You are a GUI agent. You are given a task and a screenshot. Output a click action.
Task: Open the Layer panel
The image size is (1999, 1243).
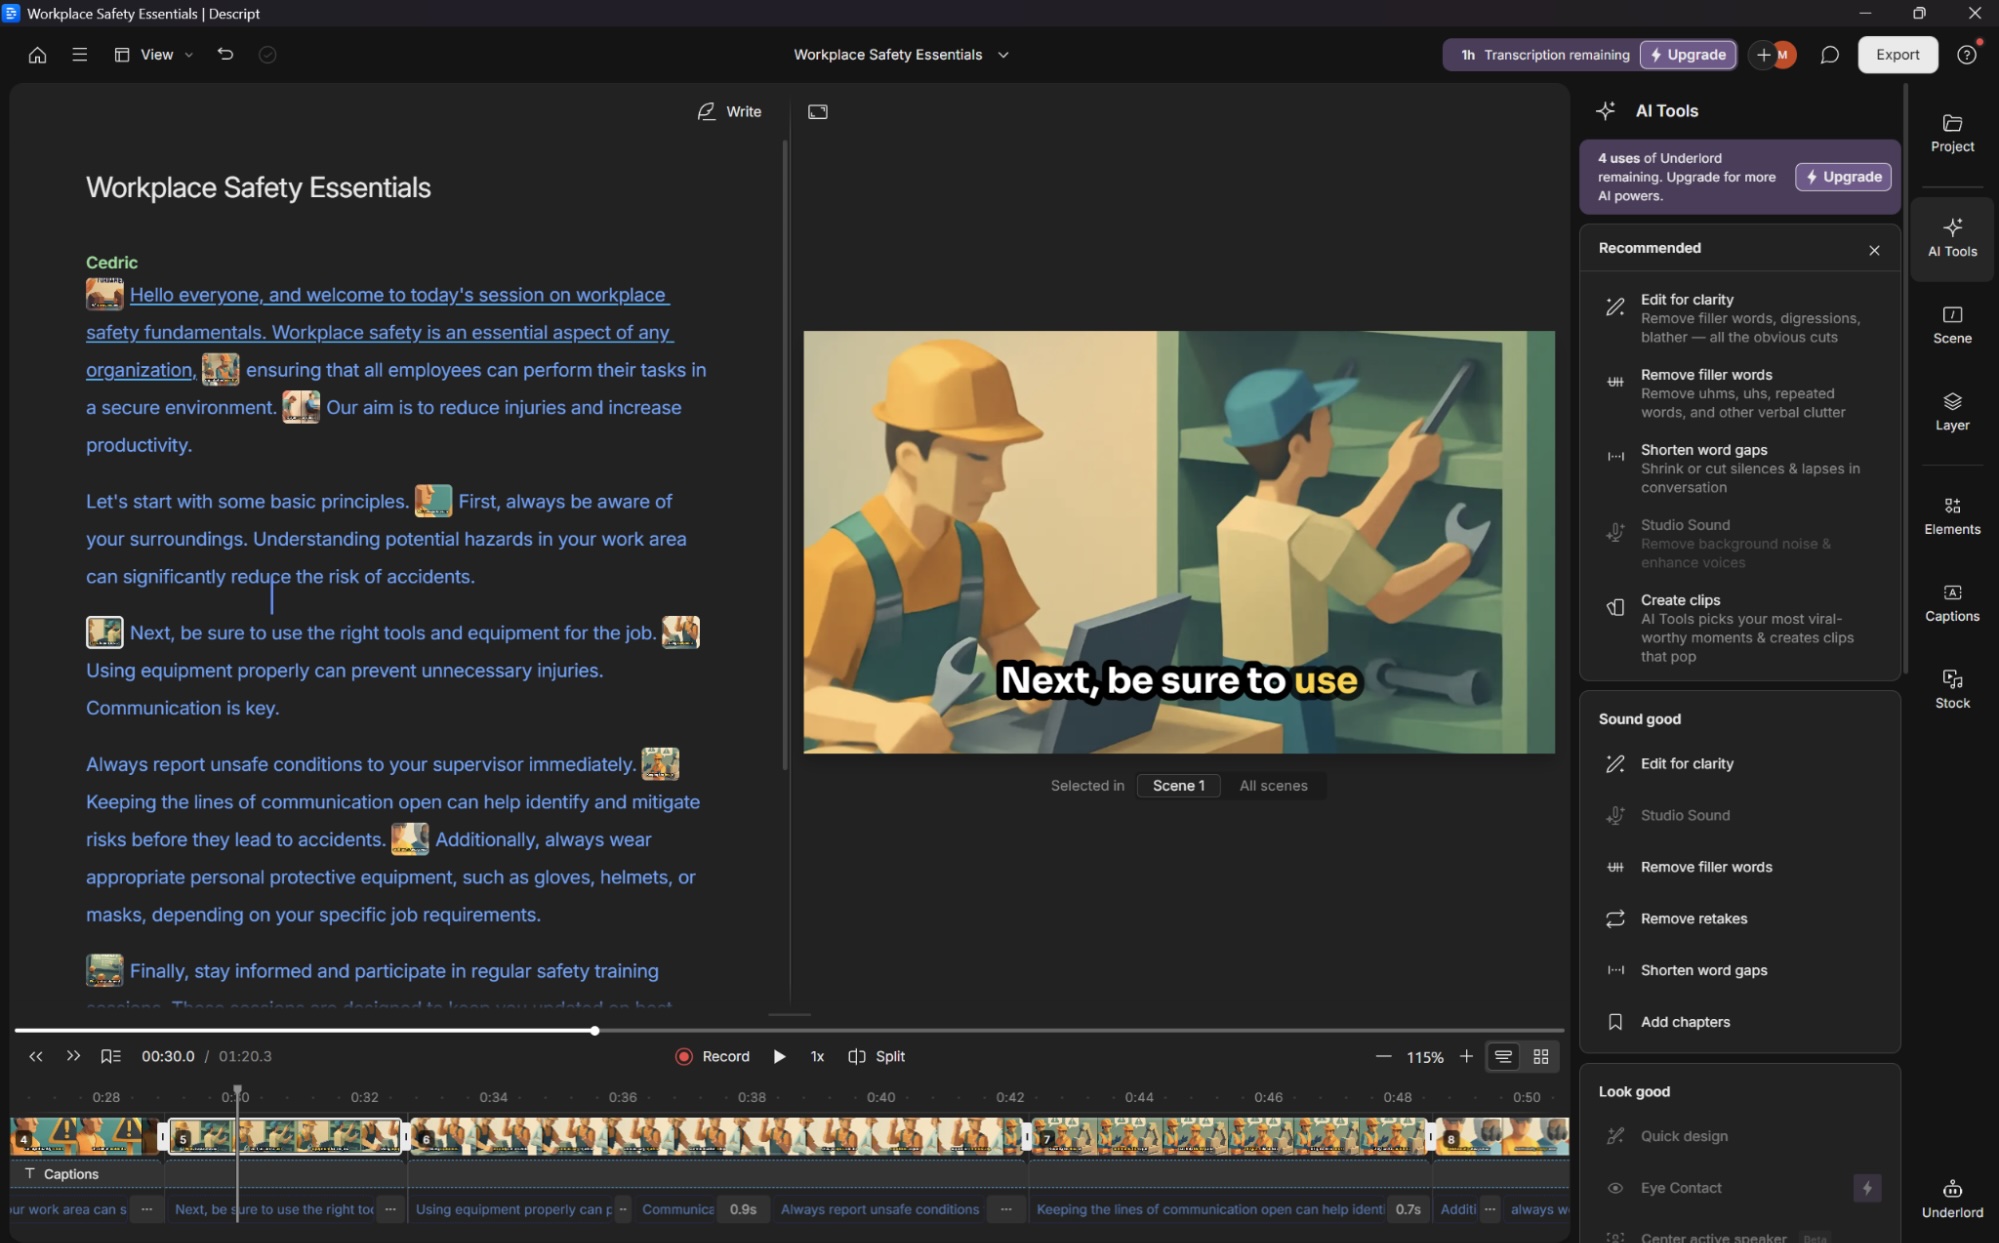coord(1951,411)
